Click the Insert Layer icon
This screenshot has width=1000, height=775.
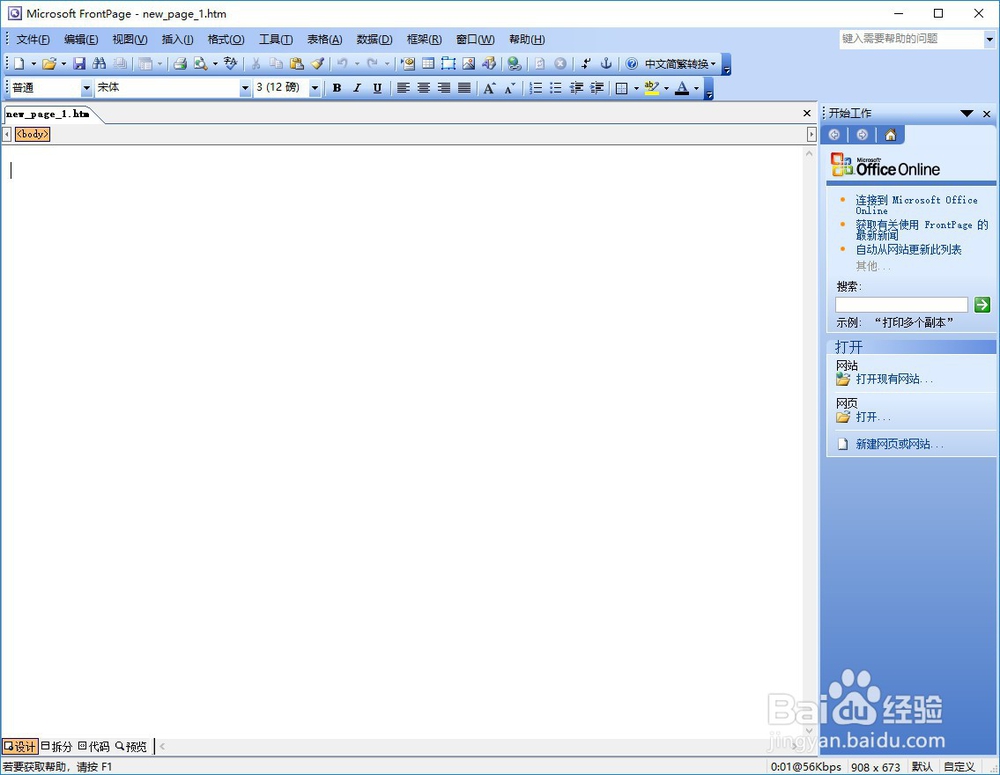coord(448,63)
